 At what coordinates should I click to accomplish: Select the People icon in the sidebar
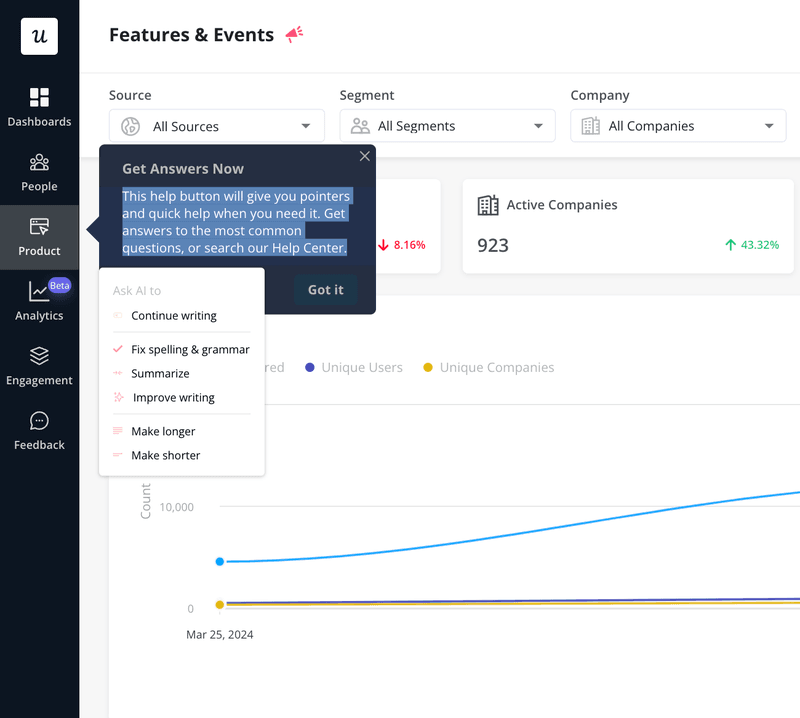pyautogui.click(x=39, y=171)
